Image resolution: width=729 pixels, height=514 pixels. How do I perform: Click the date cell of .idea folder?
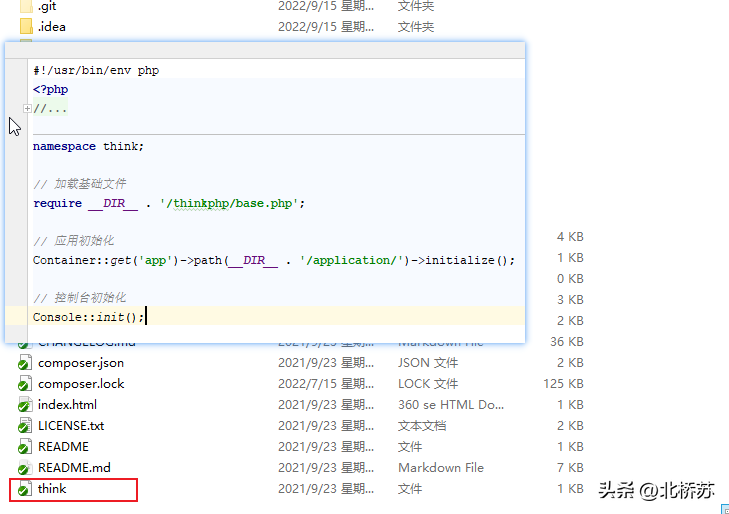pos(326,26)
